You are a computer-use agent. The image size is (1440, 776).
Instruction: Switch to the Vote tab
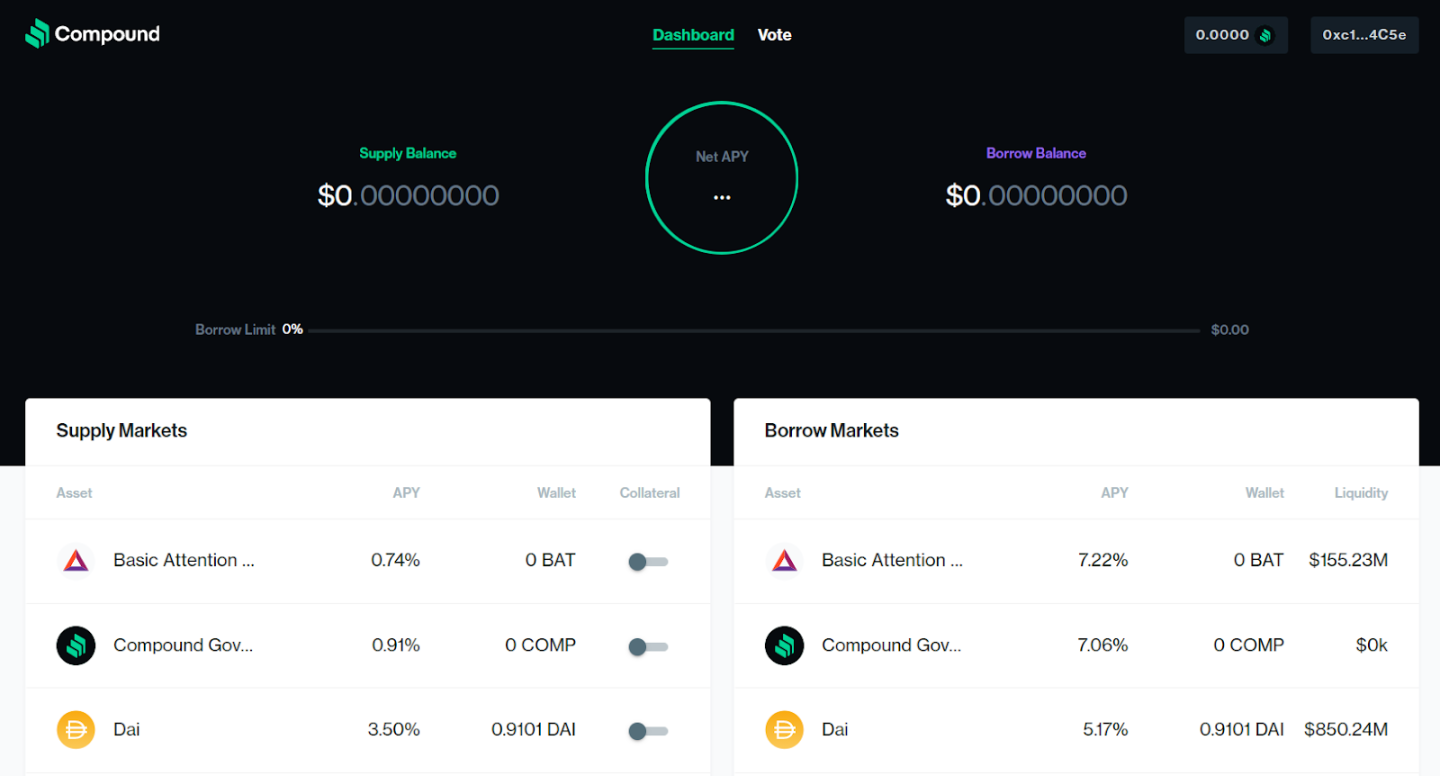[774, 35]
